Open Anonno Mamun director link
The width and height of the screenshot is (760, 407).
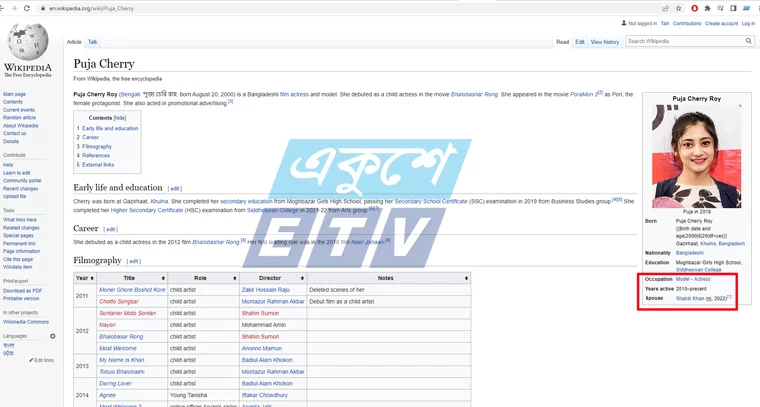(x=262, y=348)
